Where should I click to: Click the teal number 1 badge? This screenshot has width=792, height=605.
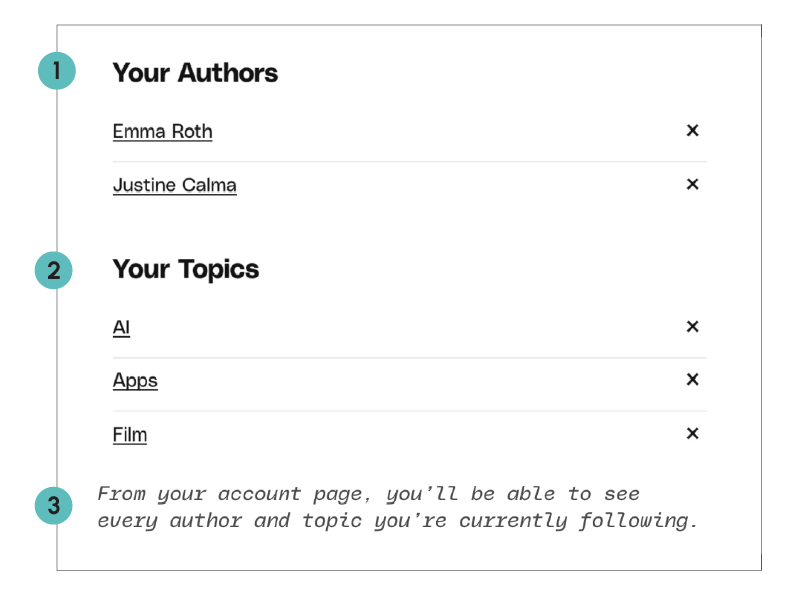tap(57, 71)
